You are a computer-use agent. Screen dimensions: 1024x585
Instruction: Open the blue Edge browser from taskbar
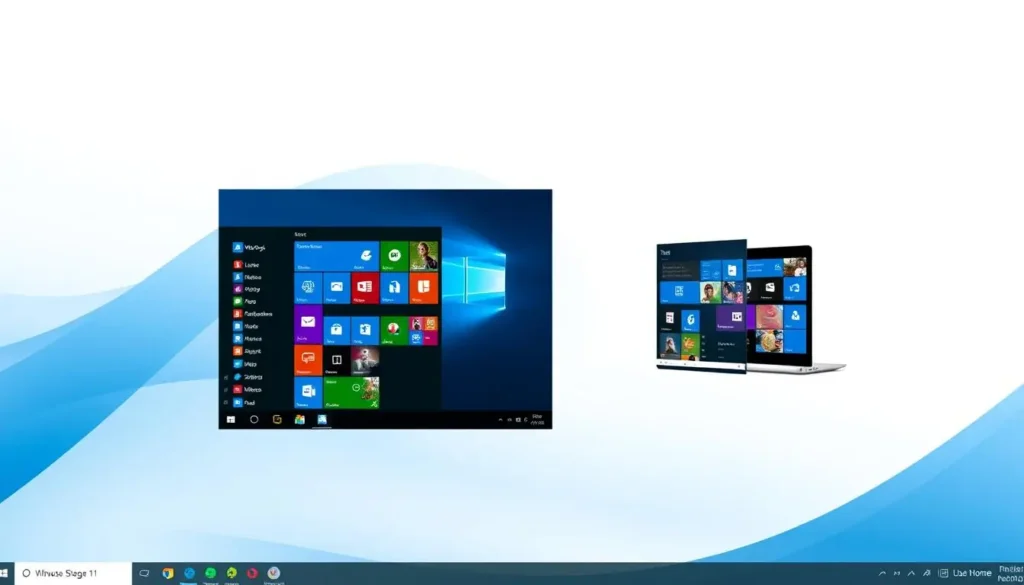tap(189, 574)
